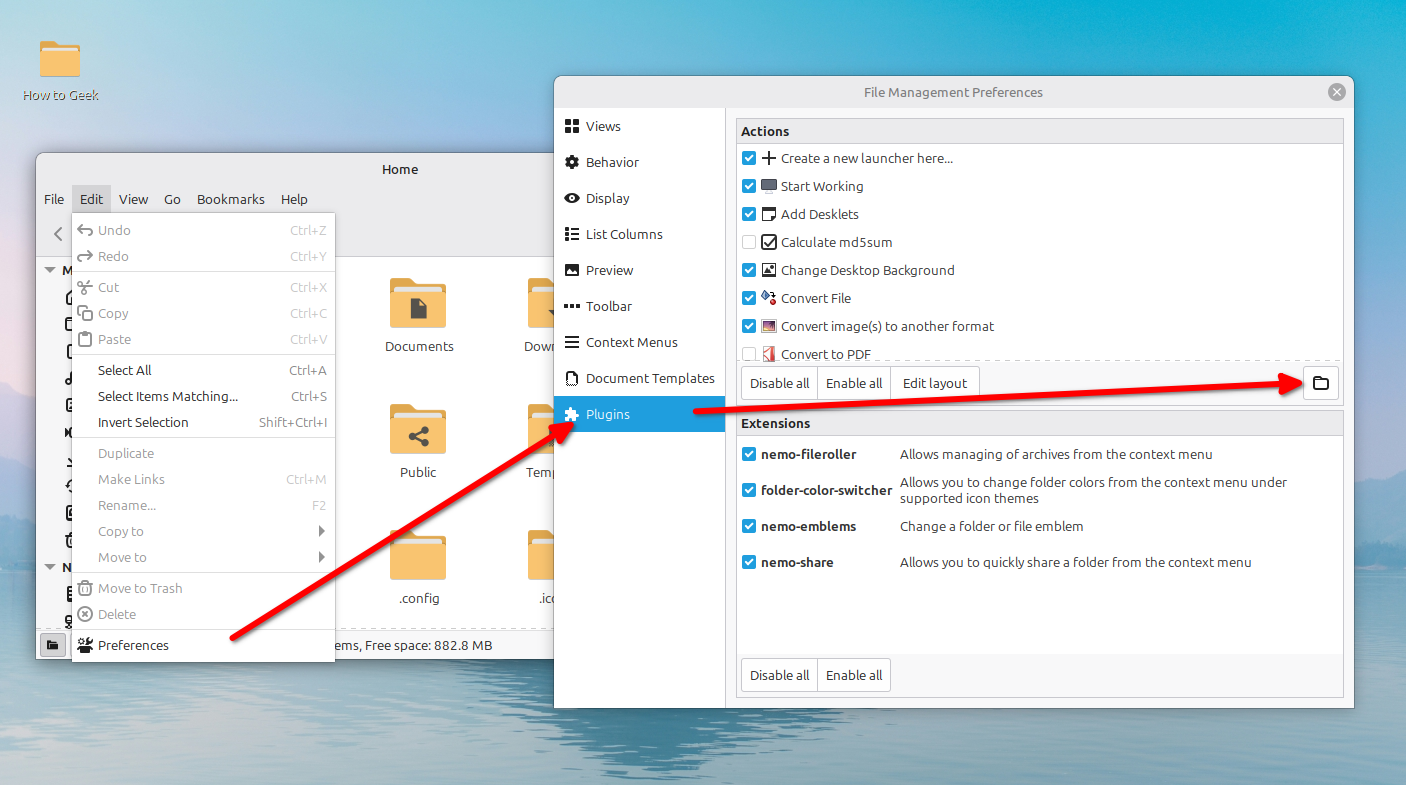1406x785 pixels.
Task: Click the Change Desktop Background picture icon
Action: click(769, 270)
